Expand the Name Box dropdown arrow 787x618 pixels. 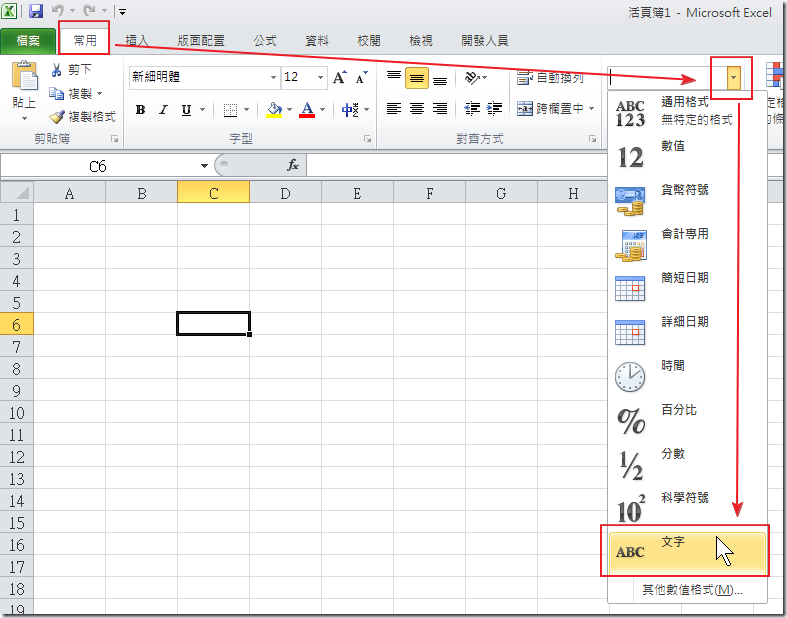tap(204, 166)
